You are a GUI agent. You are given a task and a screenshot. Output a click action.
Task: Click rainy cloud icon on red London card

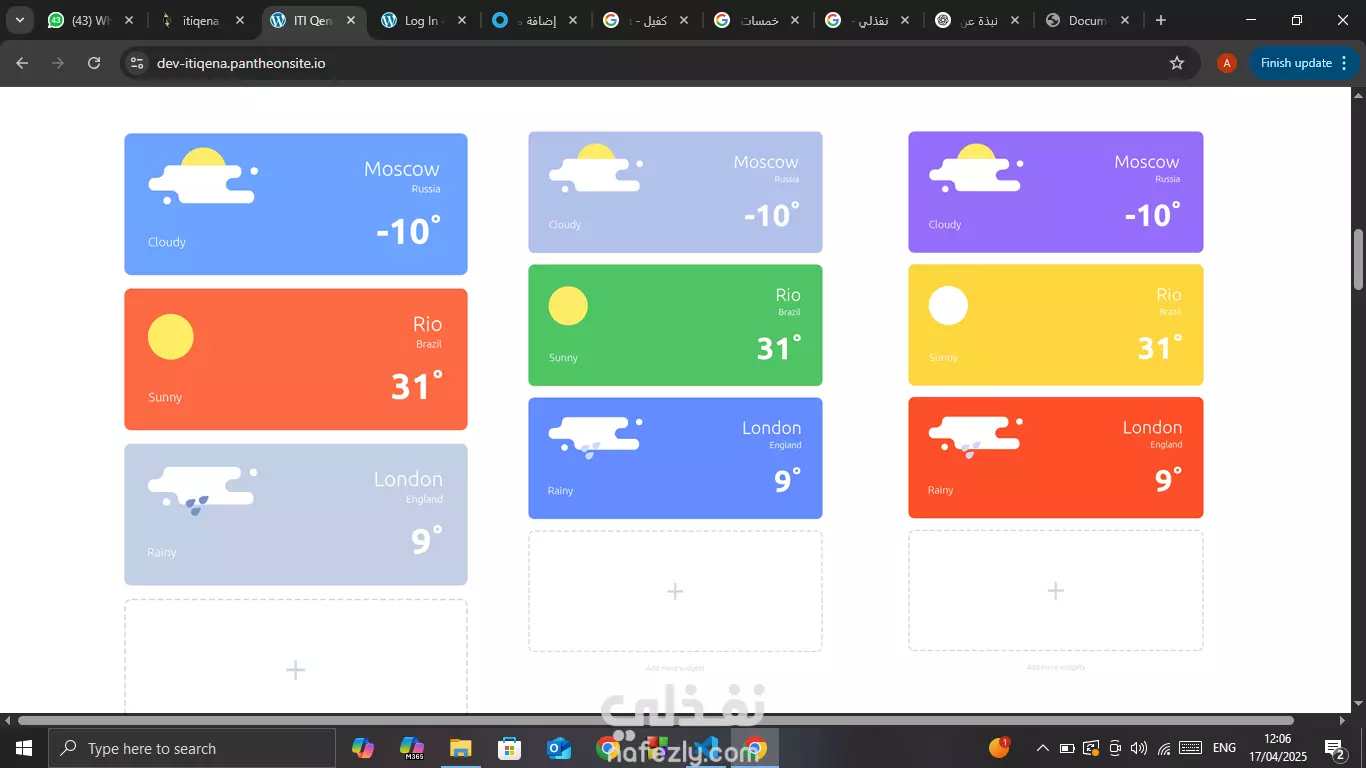tap(976, 438)
